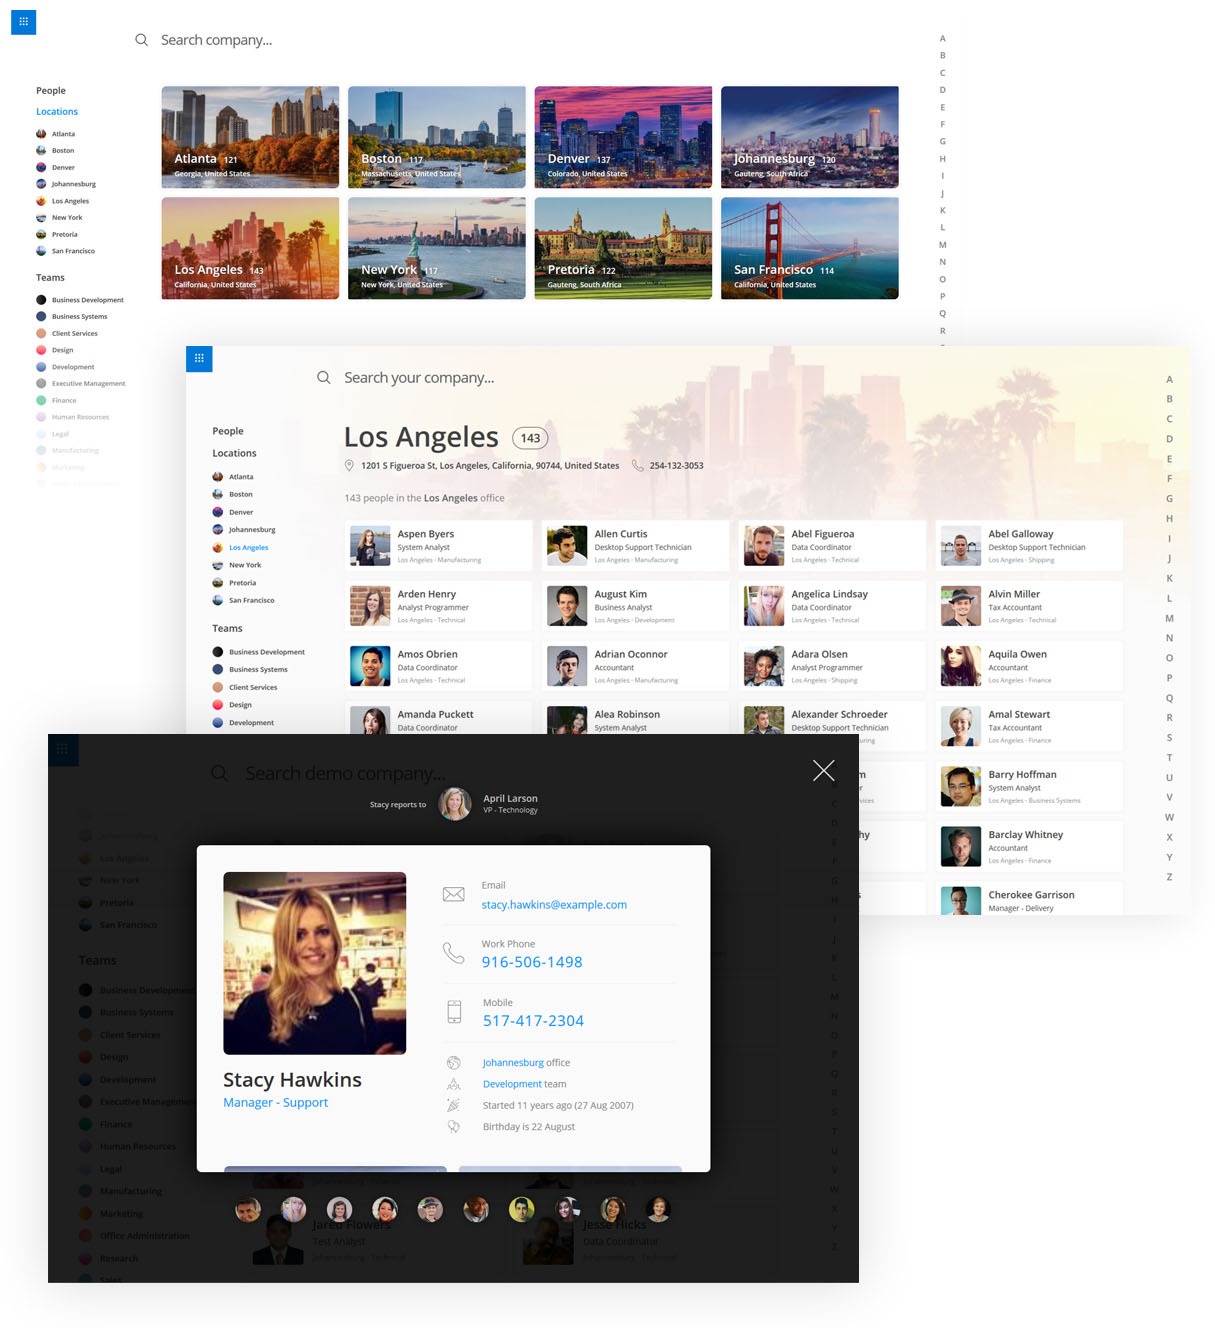Click the mobile device icon on Stacy's profile
The image size is (1215, 1328).
tap(455, 1011)
